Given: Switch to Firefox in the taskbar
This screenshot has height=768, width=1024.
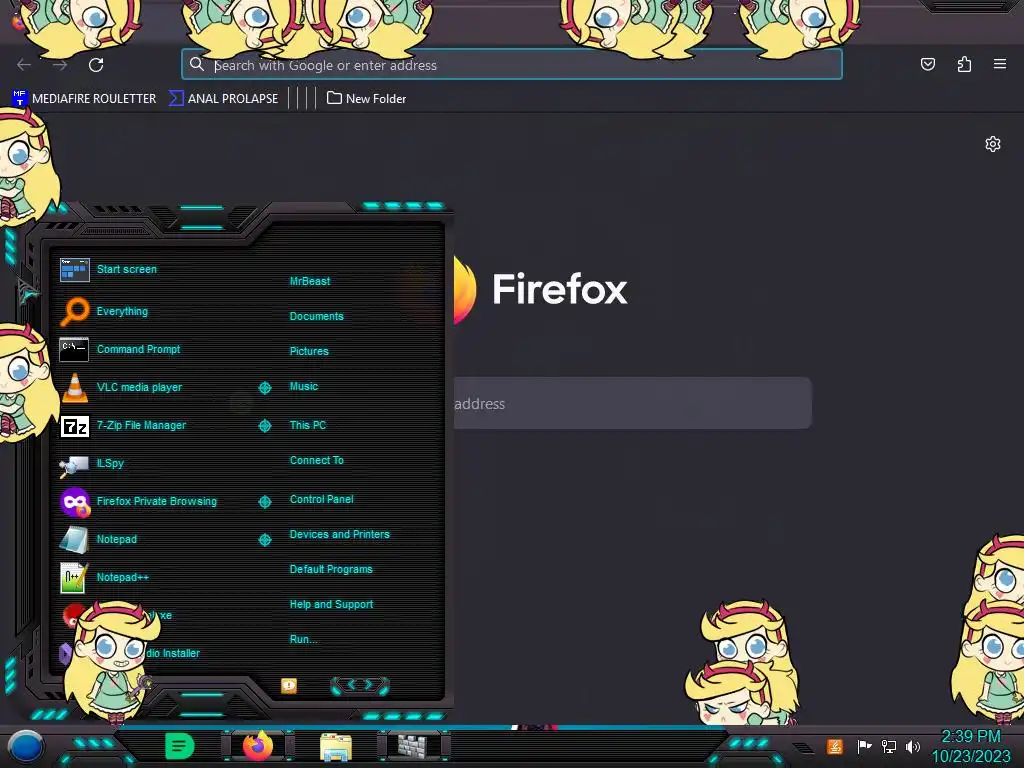Looking at the screenshot, I should 258,746.
